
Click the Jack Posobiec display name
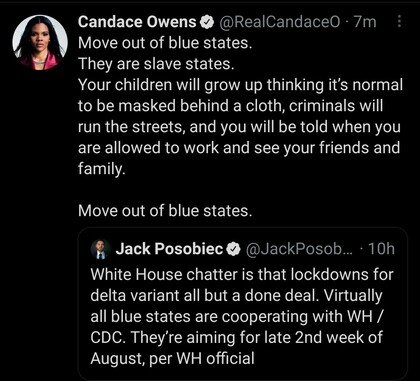click(x=169, y=249)
